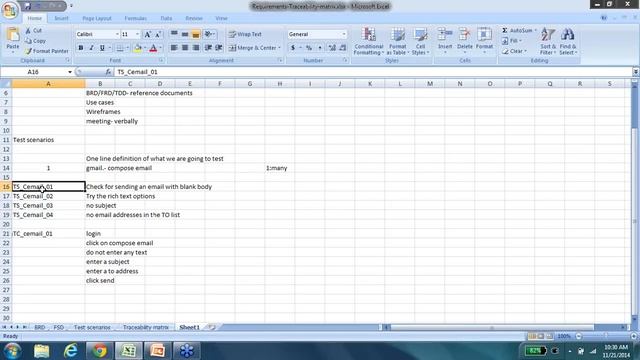Click the Grow Font icon
The height and width of the screenshot is (360, 640).
tap(147, 35)
